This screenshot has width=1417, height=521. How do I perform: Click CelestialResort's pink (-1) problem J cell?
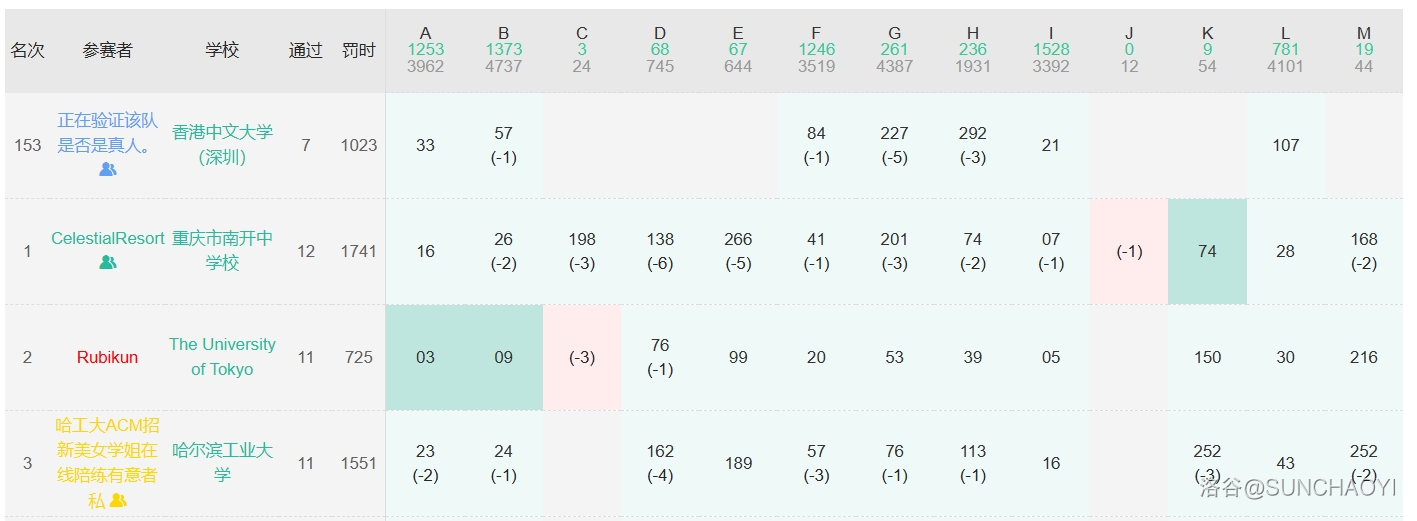coord(1129,251)
